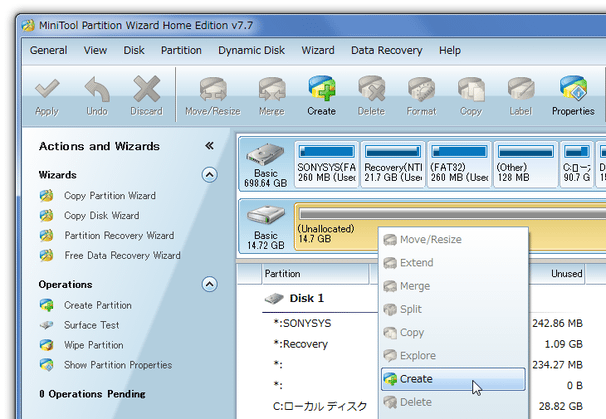Open the Data Recovery menu
This screenshot has width=606, height=419.
coord(386,50)
